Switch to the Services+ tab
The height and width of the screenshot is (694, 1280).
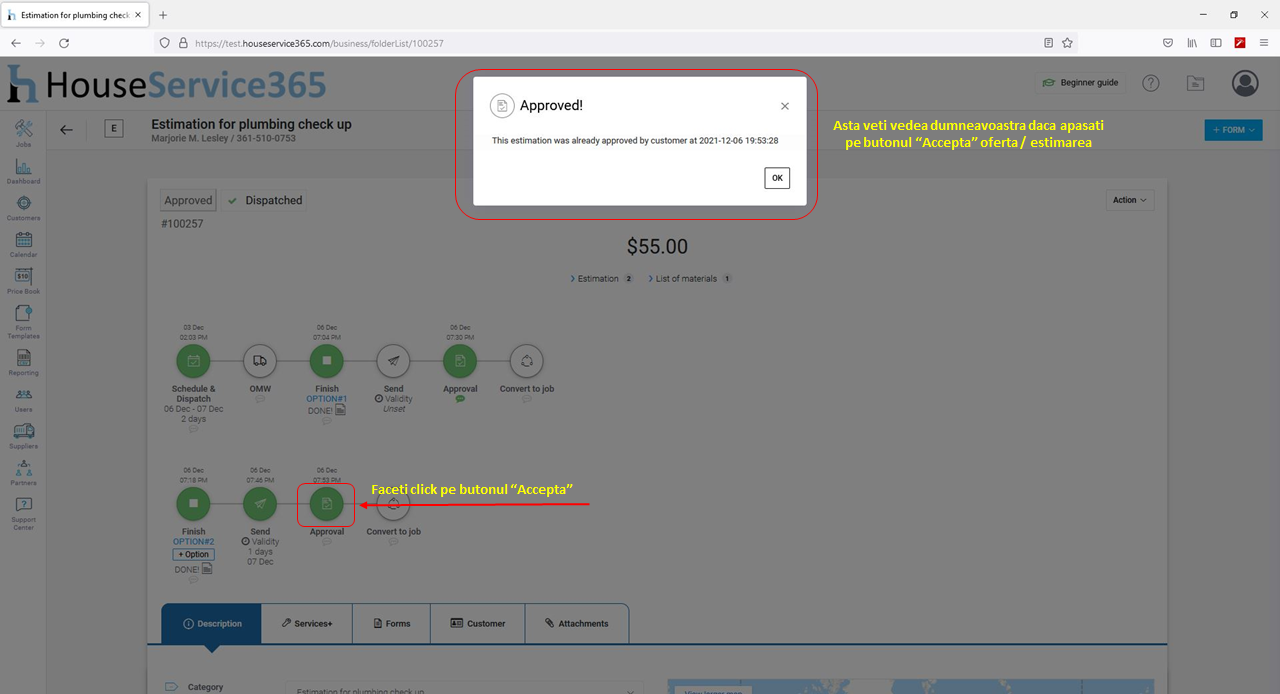tap(306, 623)
